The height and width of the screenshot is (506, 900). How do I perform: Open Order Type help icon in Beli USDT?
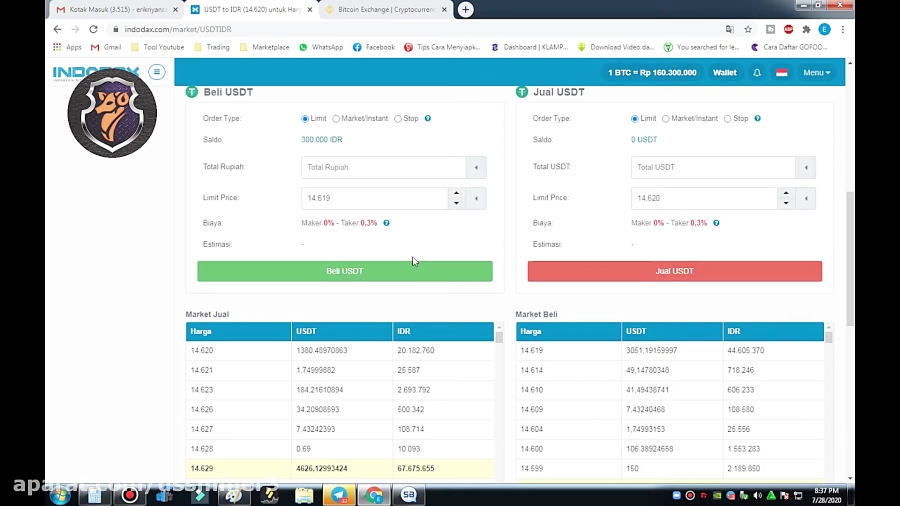(x=428, y=118)
